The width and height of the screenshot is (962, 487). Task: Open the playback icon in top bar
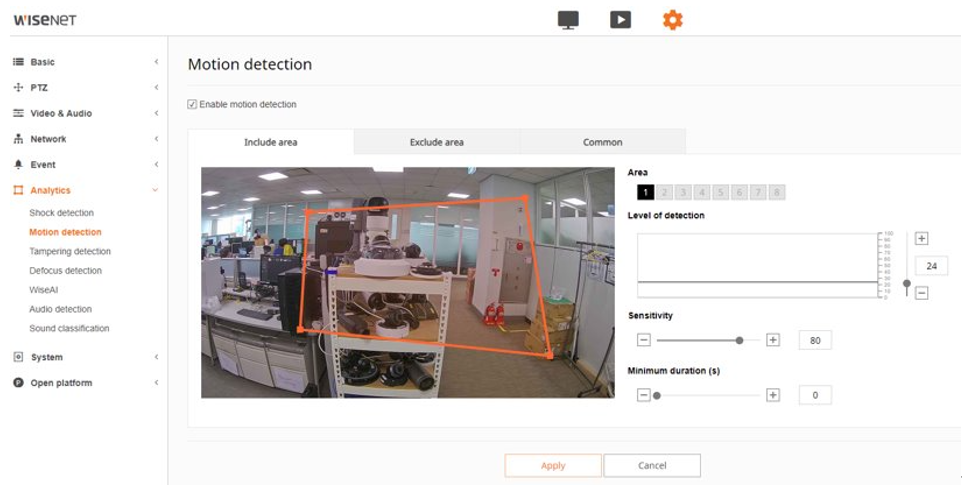click(x=620, y=20)
